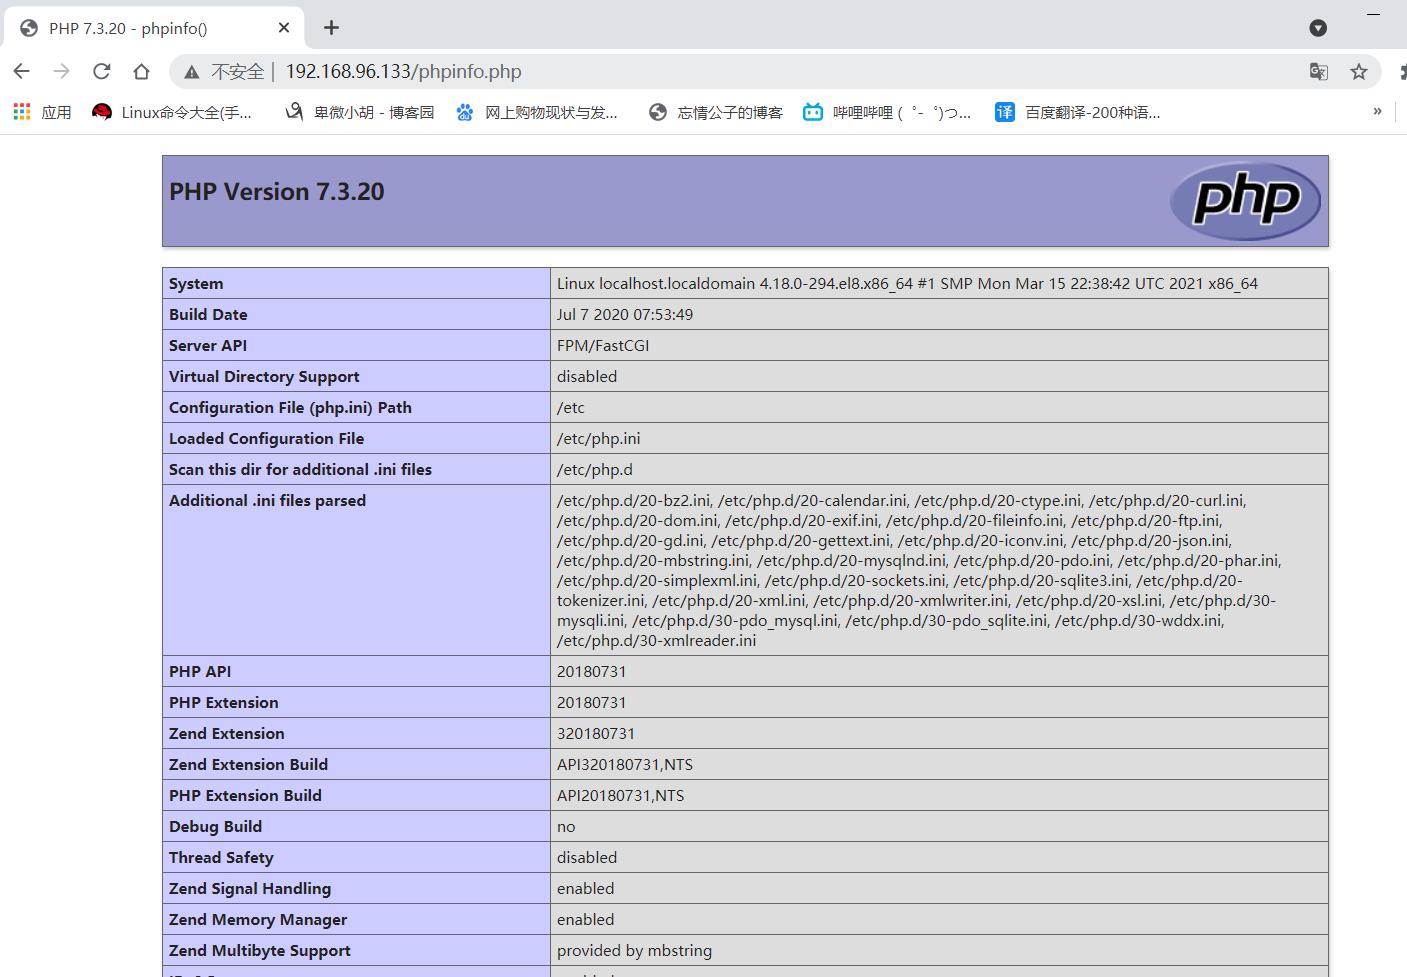This screenshot has height=977, width=1407.
Task: Click the parsed .ini files list value
Action: coord(919,570)
